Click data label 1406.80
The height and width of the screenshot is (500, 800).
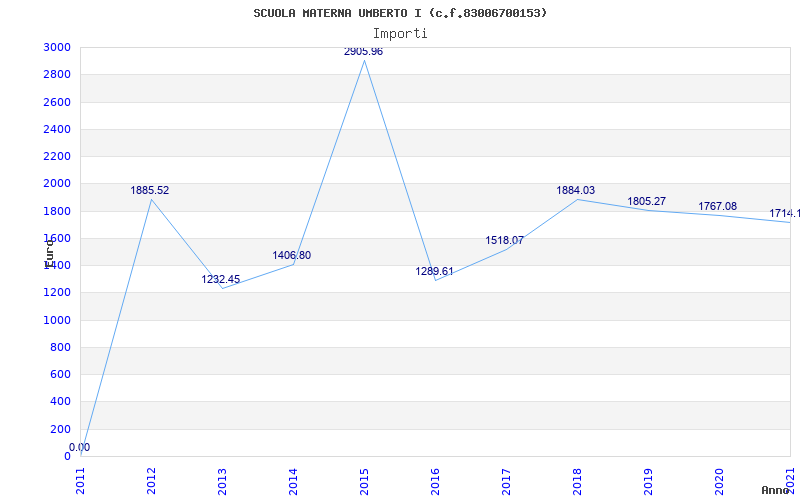point(291,256)
